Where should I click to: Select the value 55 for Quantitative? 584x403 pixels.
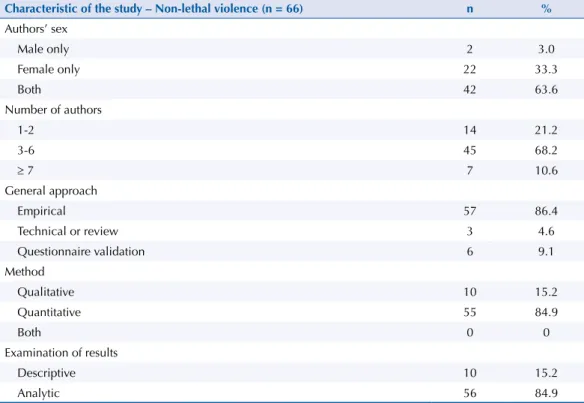(470, 312)
